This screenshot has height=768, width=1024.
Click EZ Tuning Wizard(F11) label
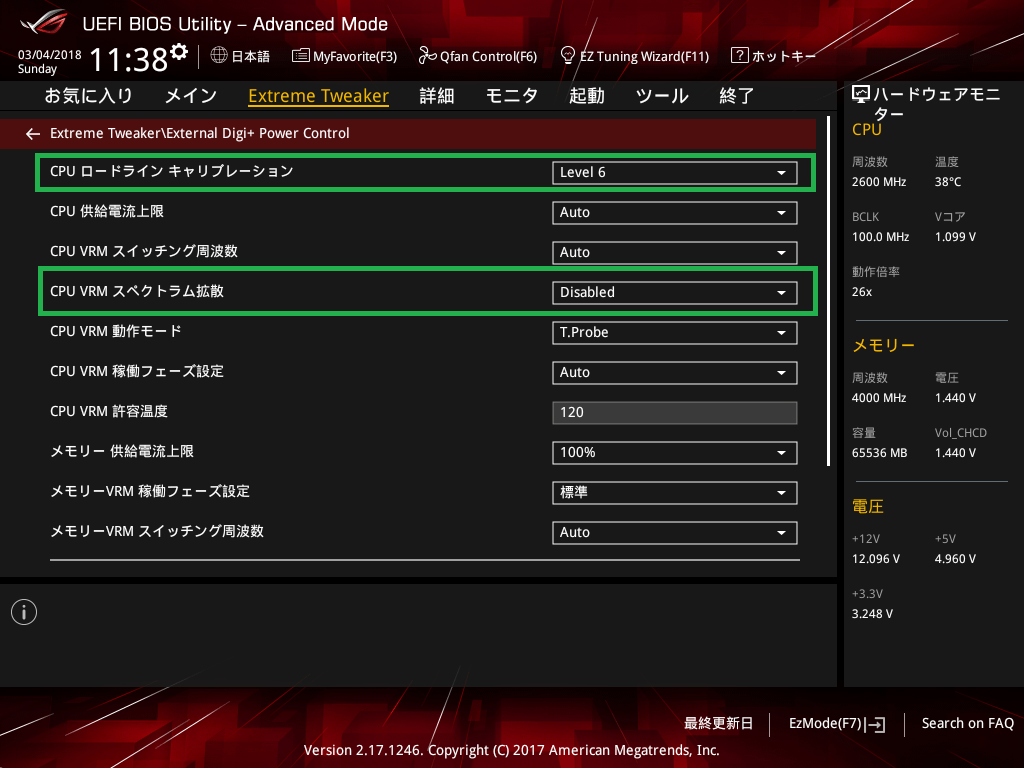click(645, 56)
